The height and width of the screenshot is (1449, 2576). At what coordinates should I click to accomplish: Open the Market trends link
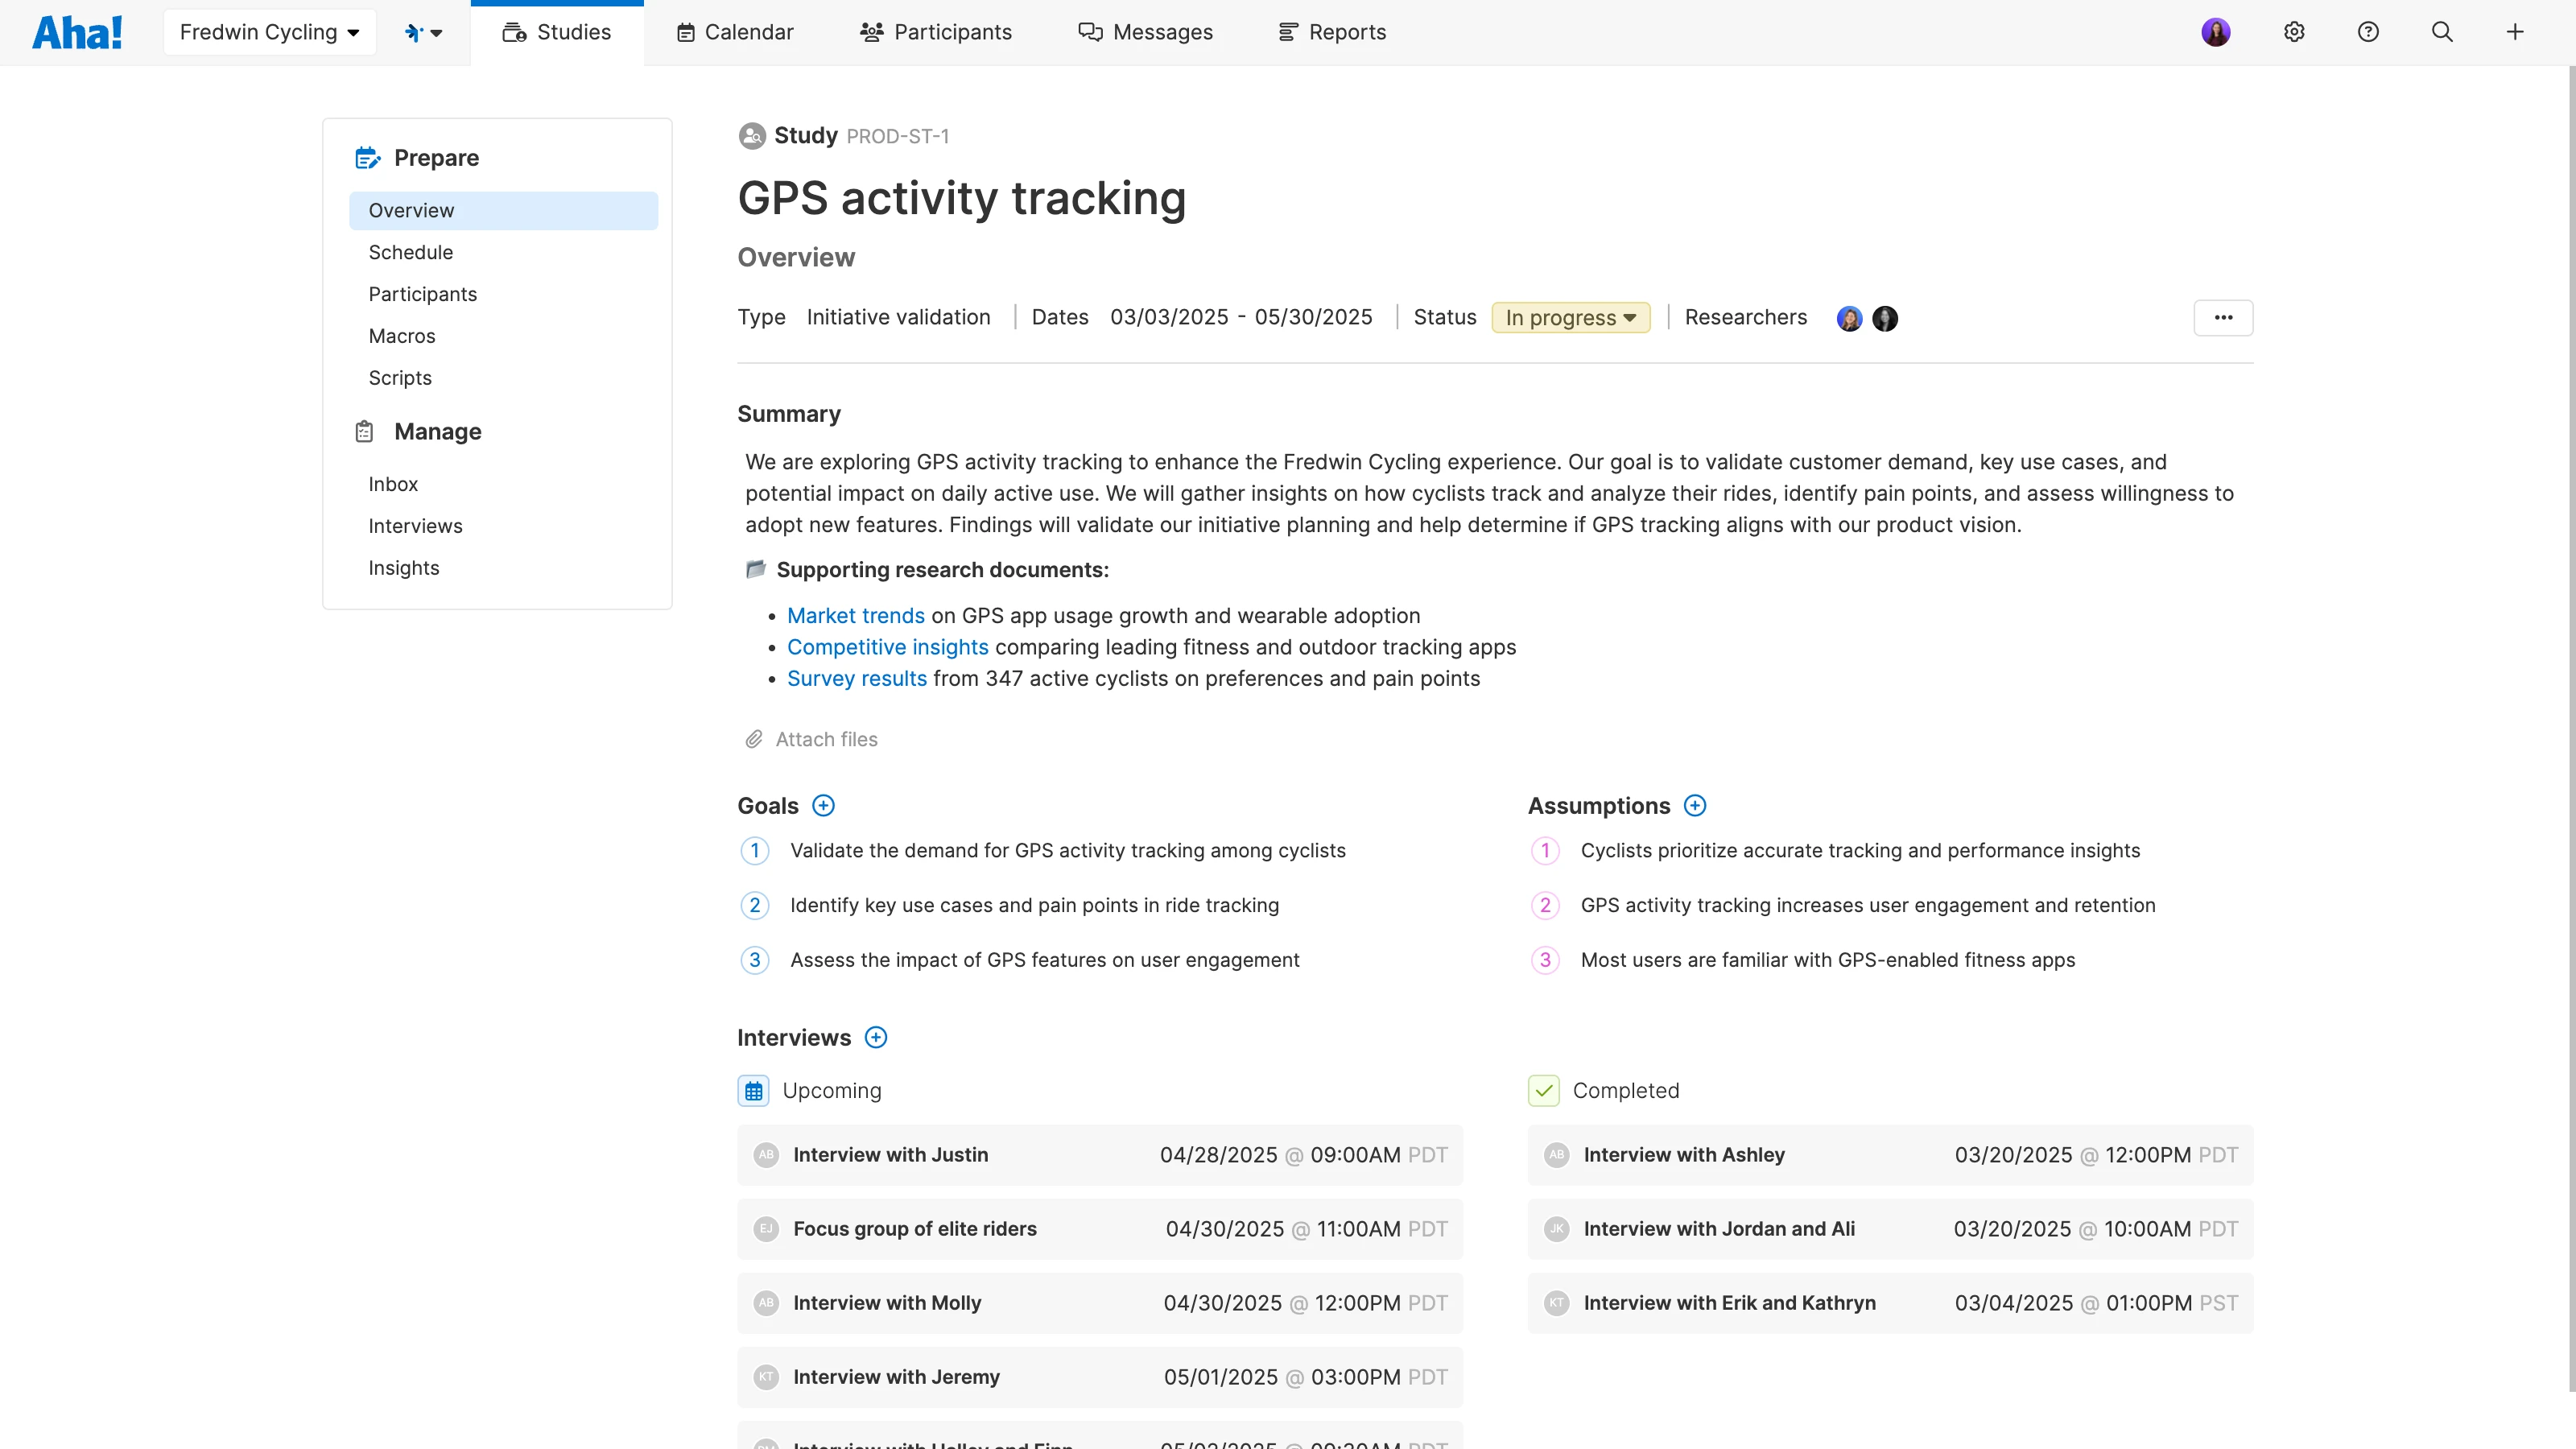click(855, 615)
